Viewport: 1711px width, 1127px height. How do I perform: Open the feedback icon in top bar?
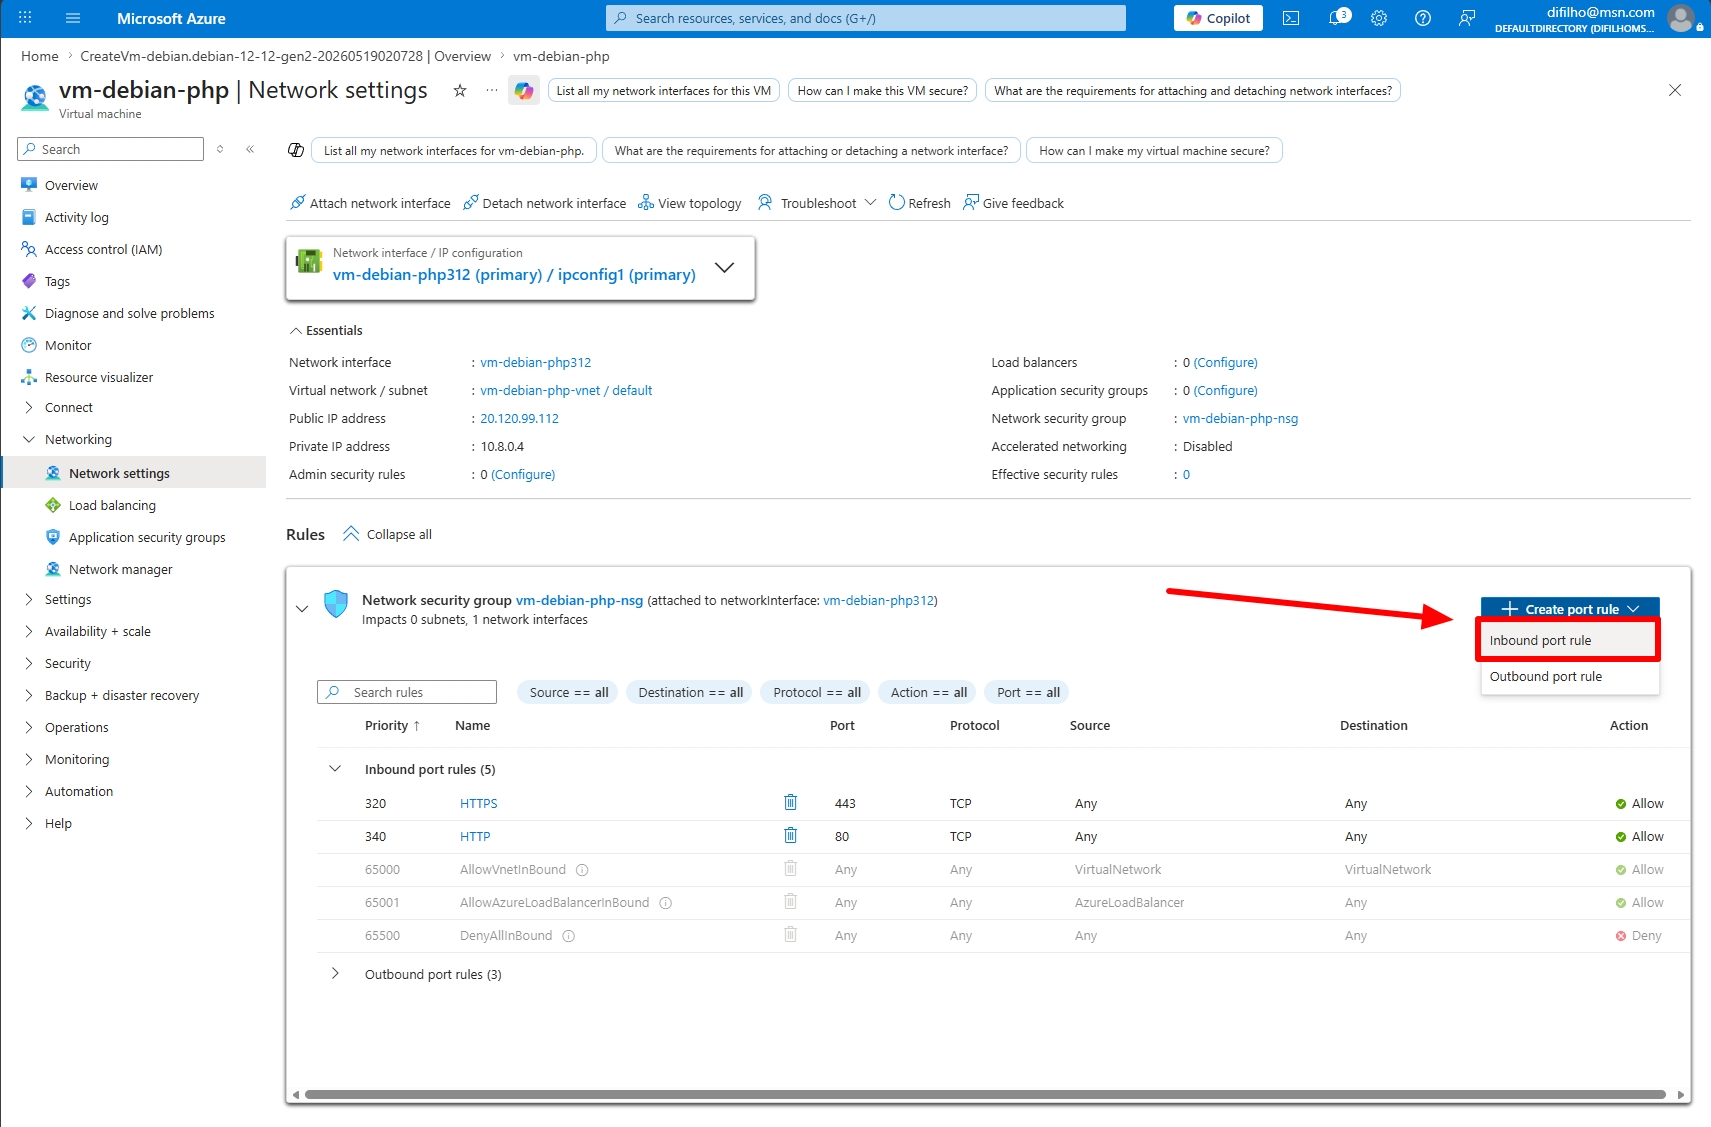(x=1467, y=18)
